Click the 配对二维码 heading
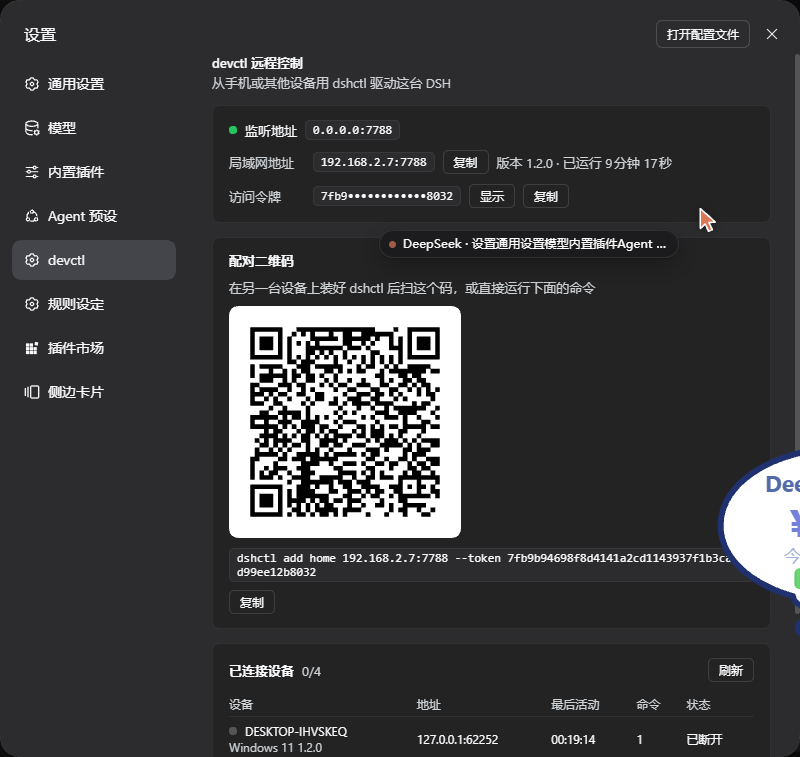This screenshot has width=800, height=757. [261, 261]
